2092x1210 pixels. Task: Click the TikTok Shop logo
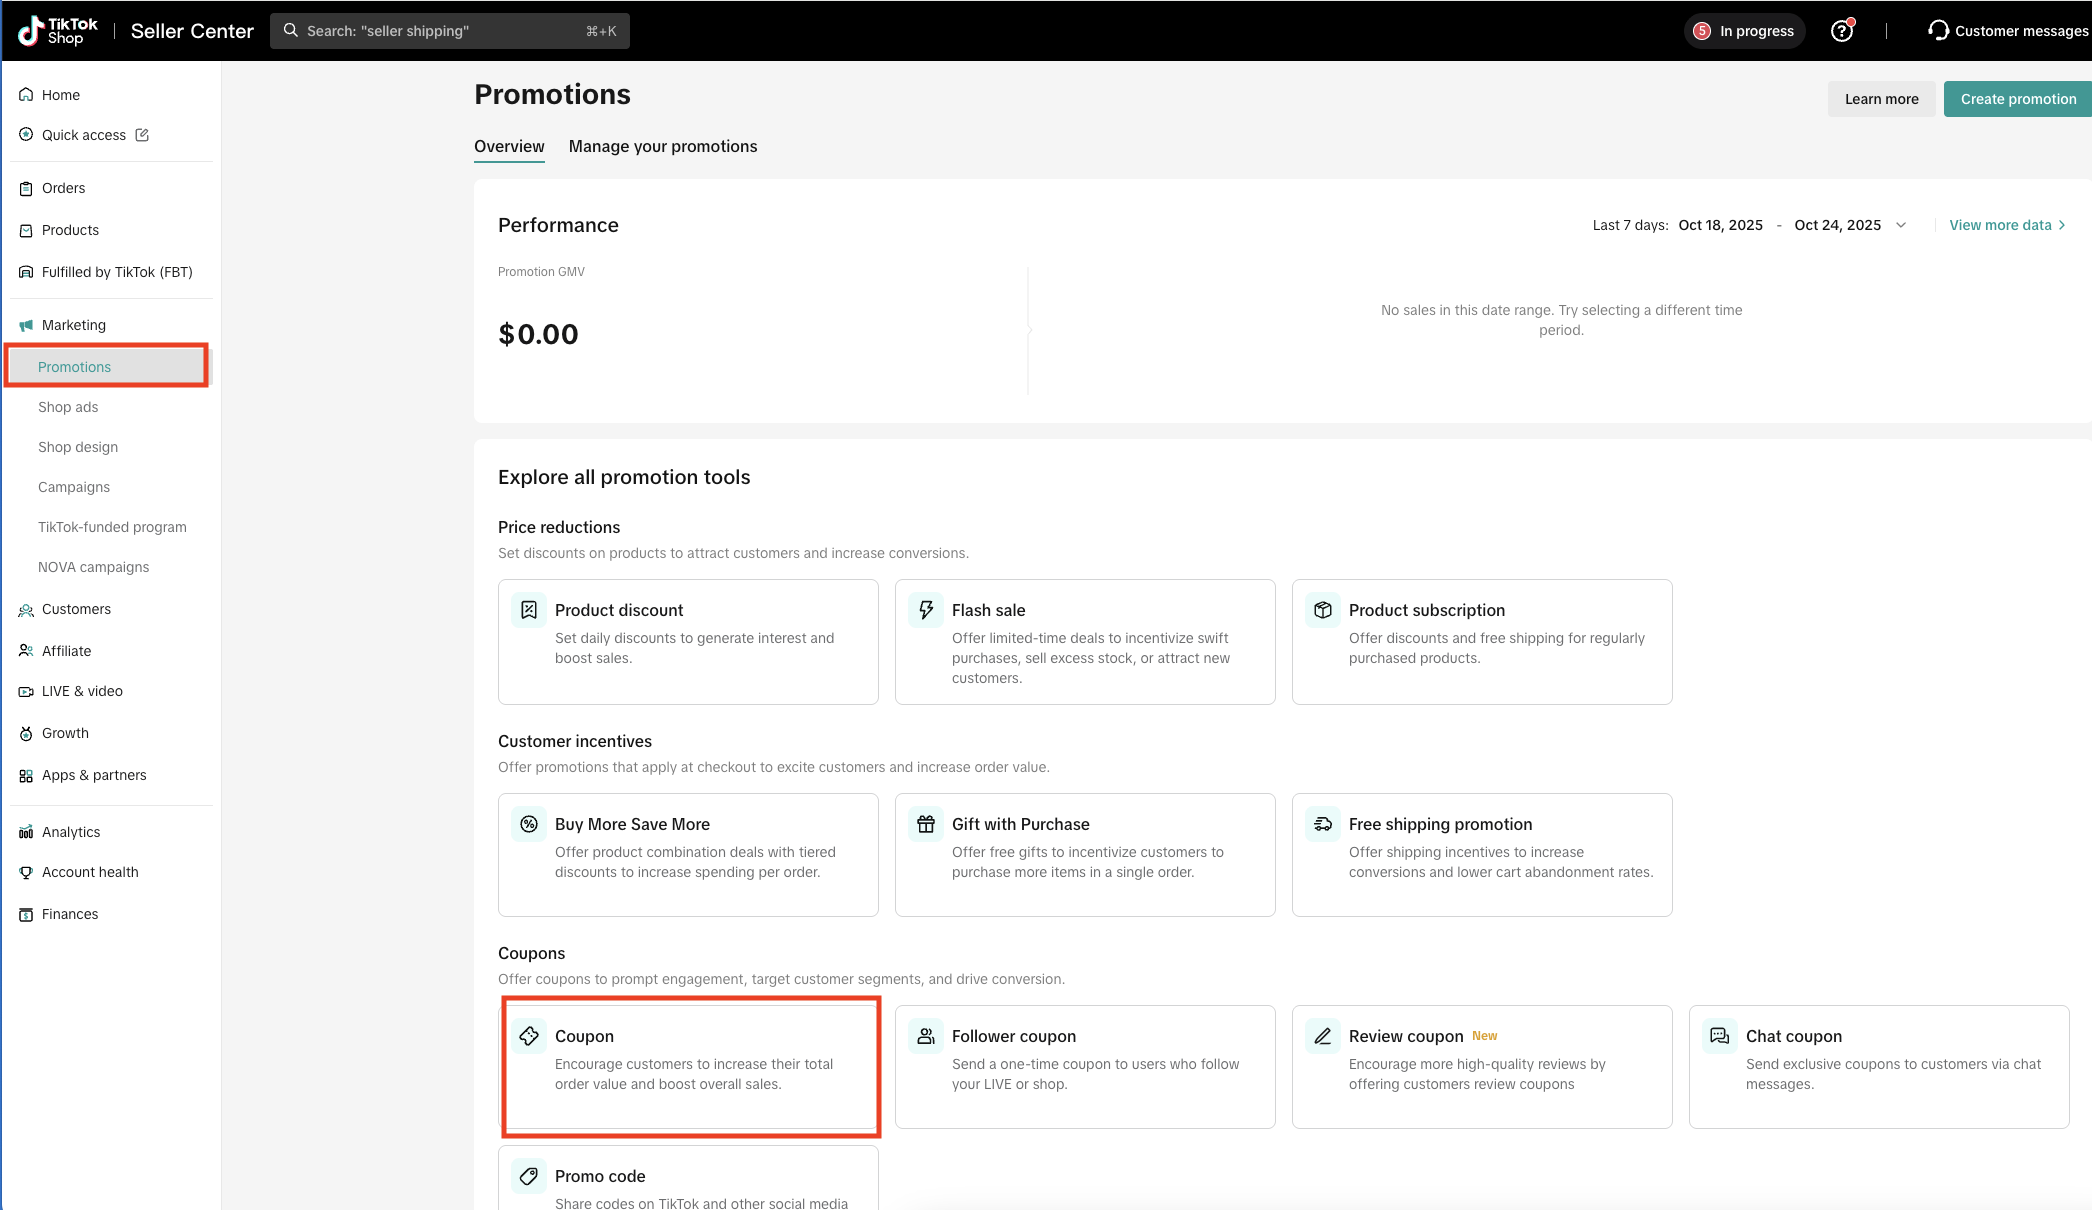coord(58,31)
